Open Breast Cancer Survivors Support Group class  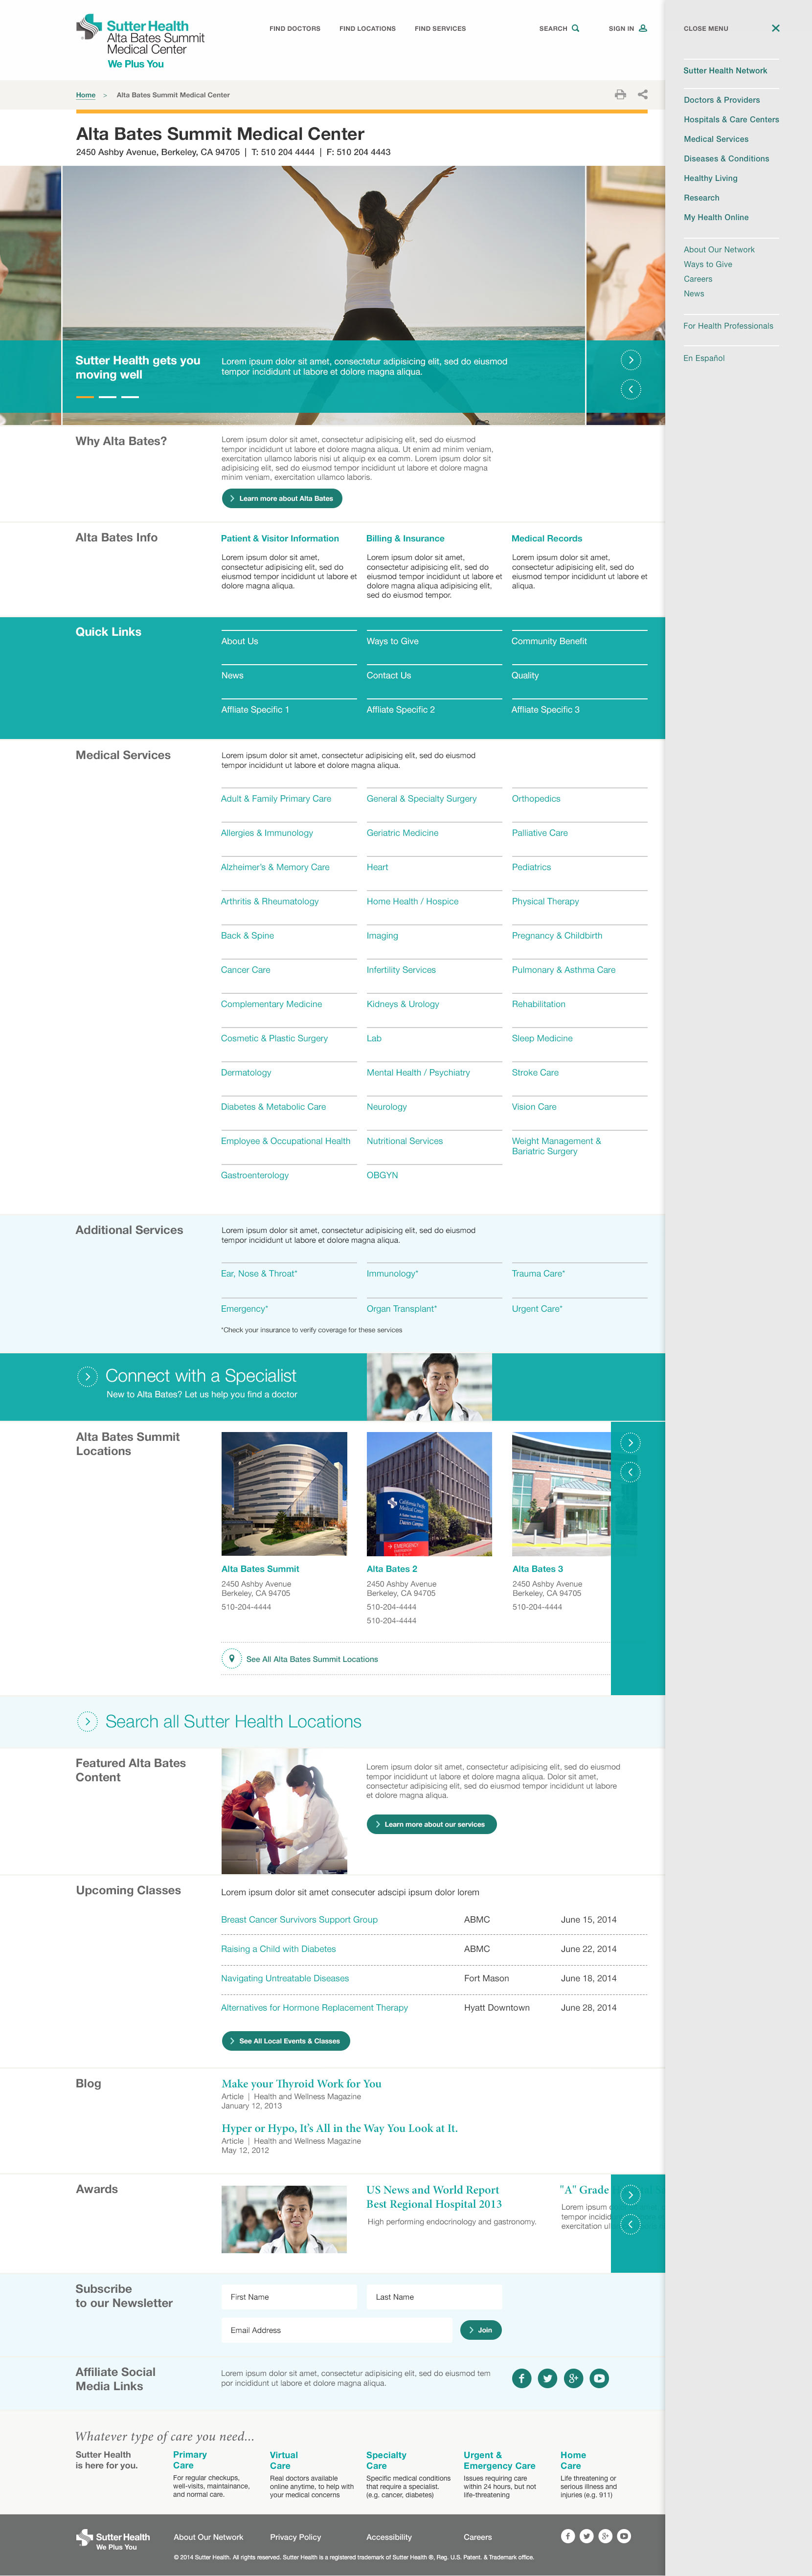click(x=299, y=1919)
